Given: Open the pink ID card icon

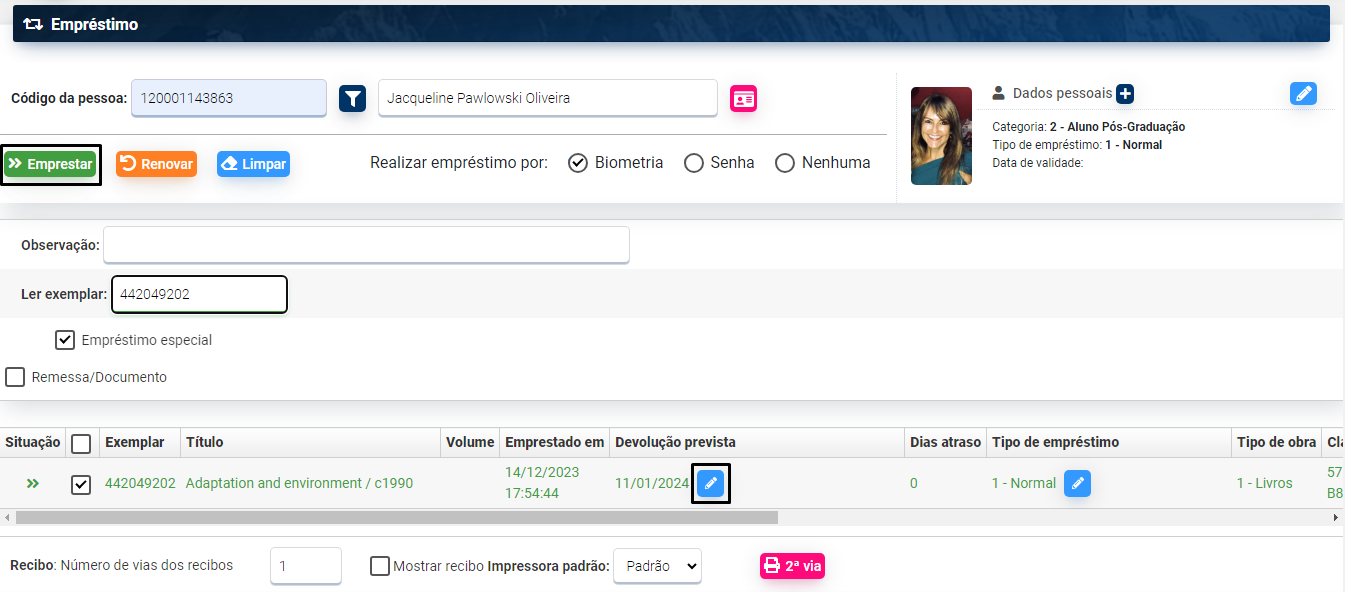Looking at the screenshot, I should tap(743, 98).
